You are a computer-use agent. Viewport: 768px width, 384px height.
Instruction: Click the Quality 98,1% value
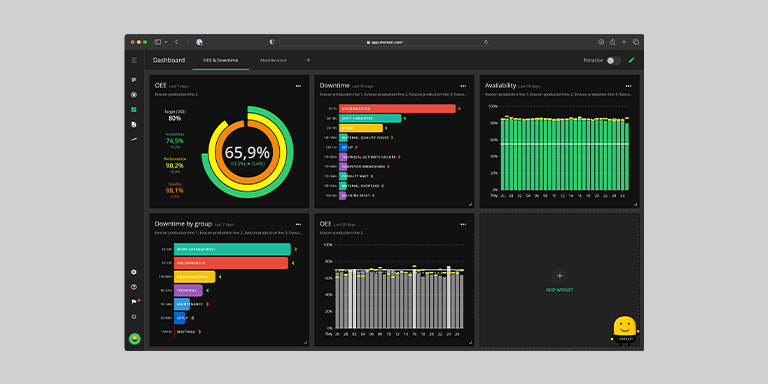click(174, 191)
